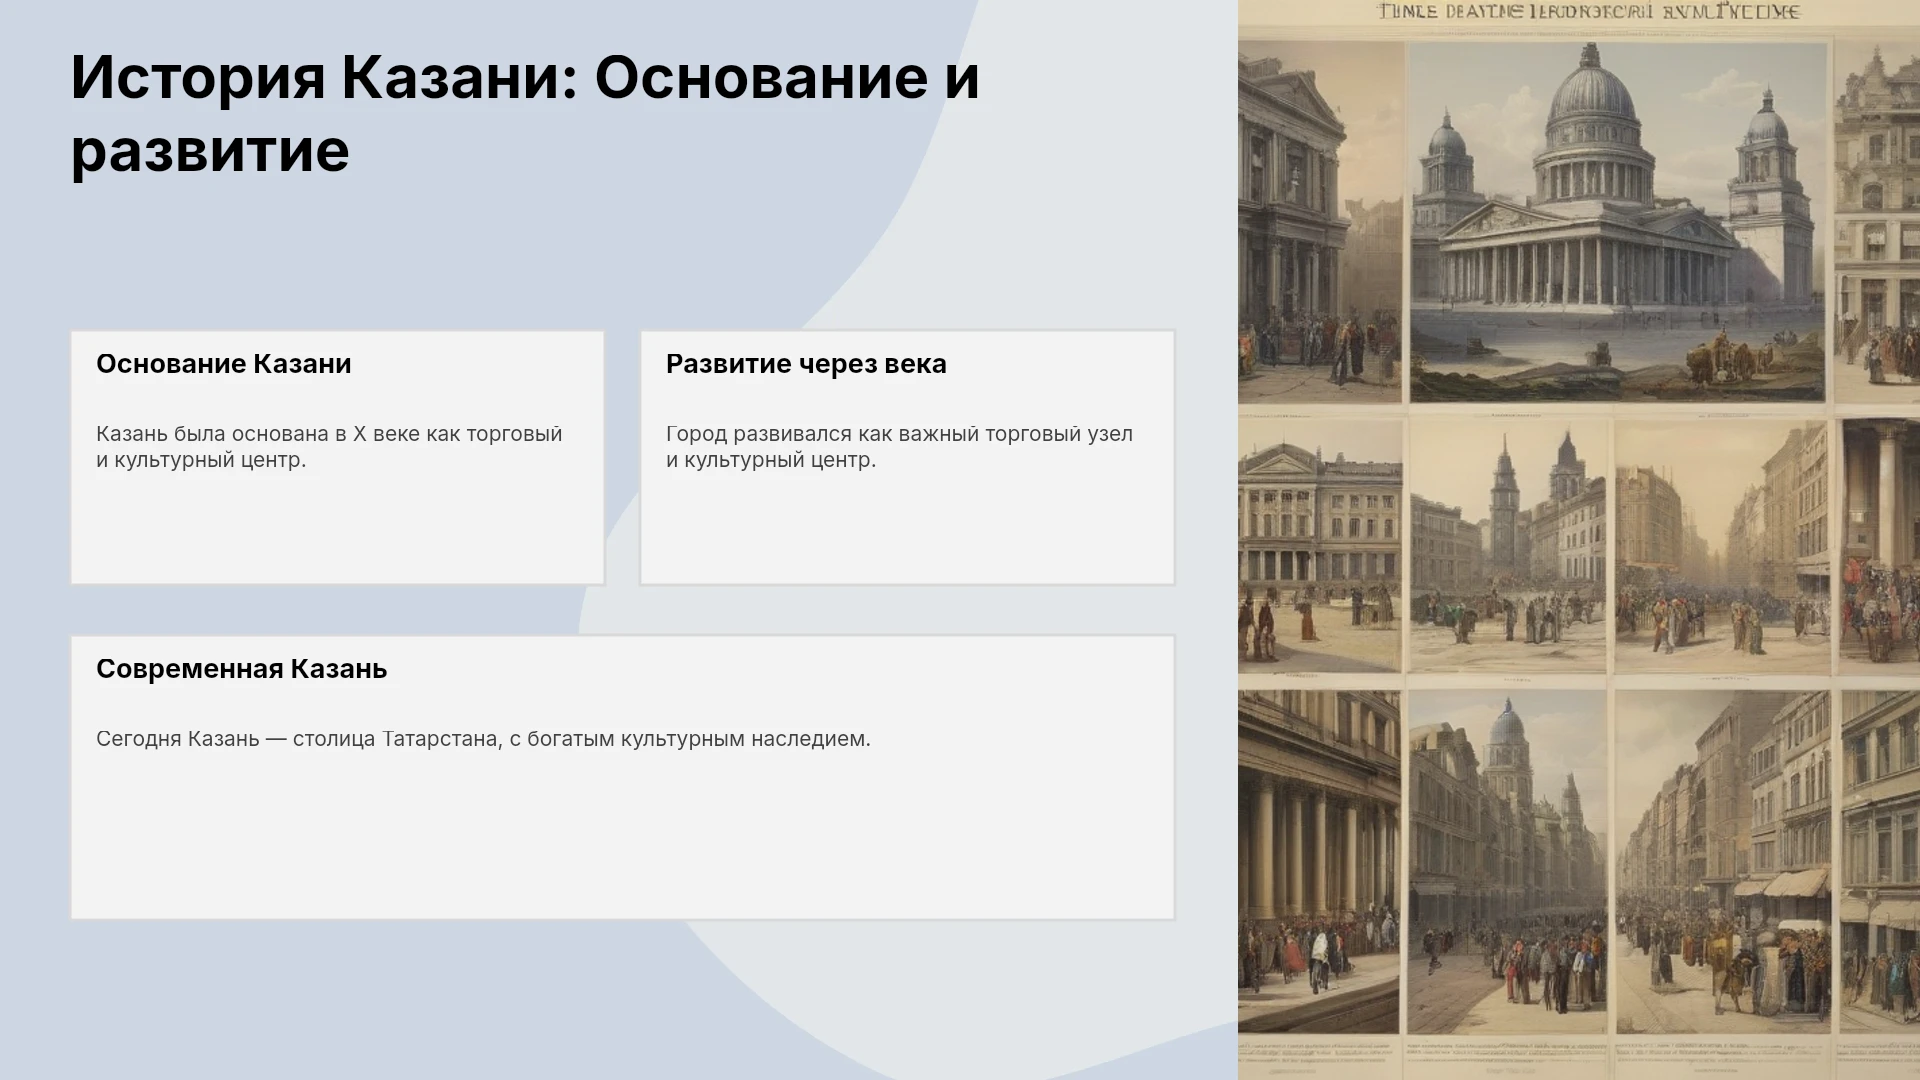Select the bottom-left colonnade picture
The image size is (1920, 1080).
point(1320,862)
